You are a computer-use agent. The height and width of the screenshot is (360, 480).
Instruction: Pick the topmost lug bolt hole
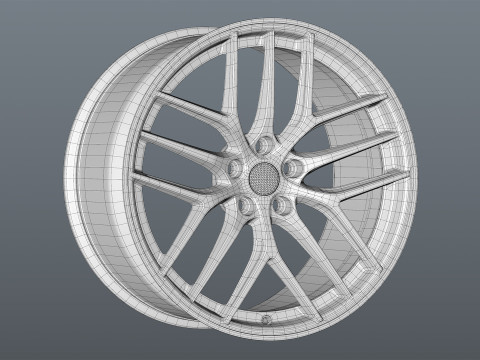(x=264, y=145)
